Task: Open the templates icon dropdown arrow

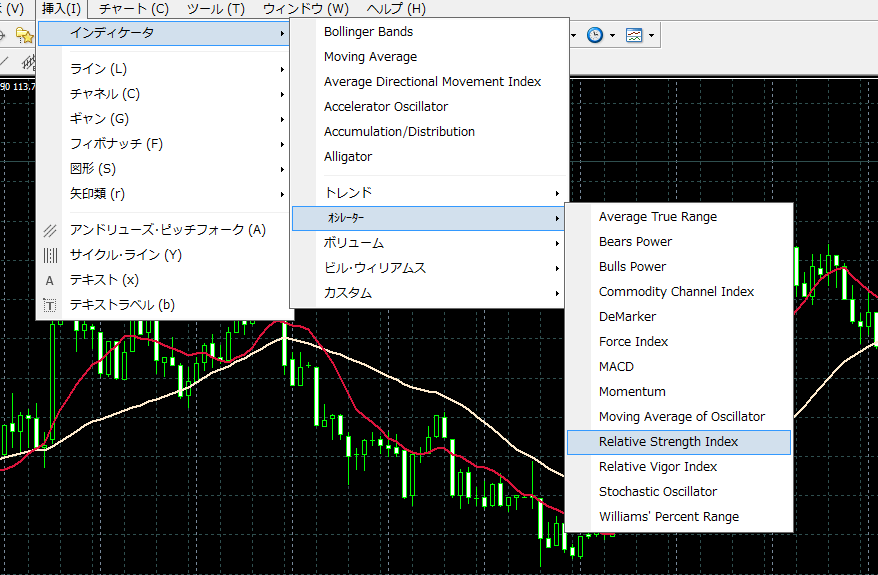Action: point(651,35)
